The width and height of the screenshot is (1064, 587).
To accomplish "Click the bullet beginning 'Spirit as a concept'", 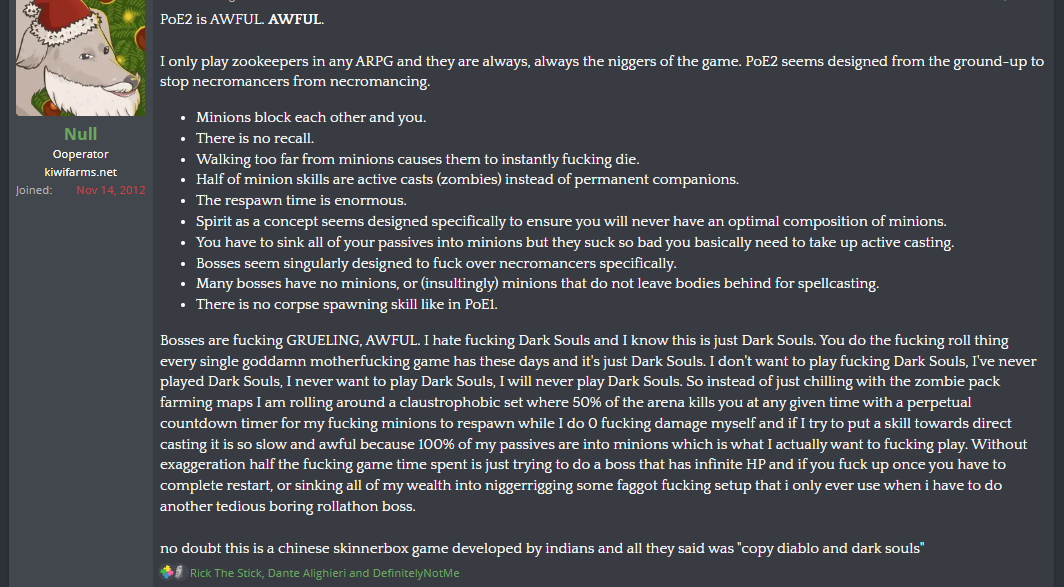I will pyautogui.click(x=571, y=221).
